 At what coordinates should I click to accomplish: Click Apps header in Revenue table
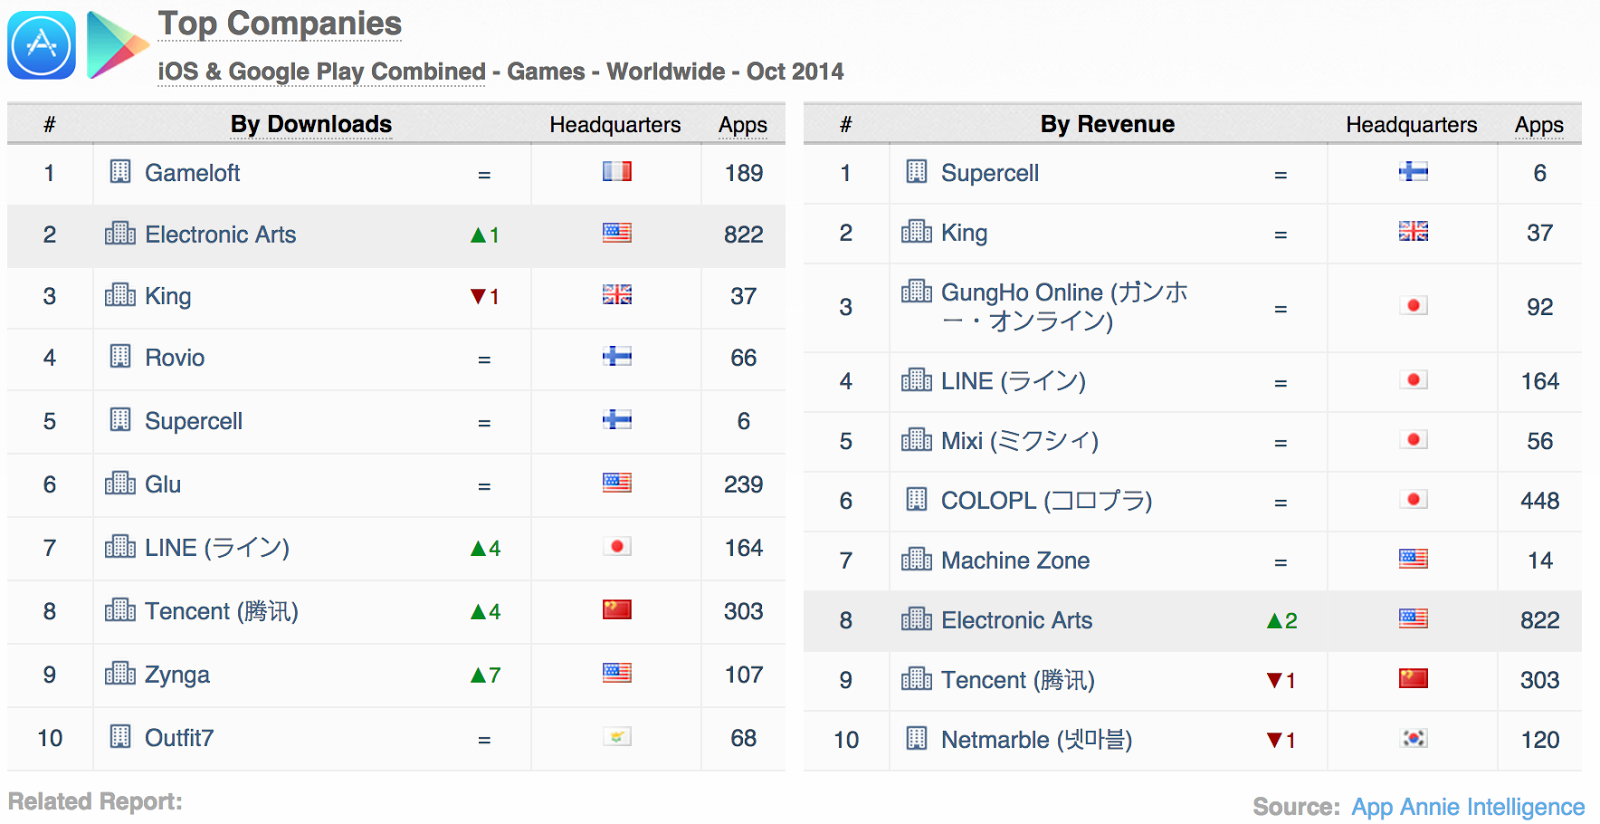click(x=1539, y=125)
